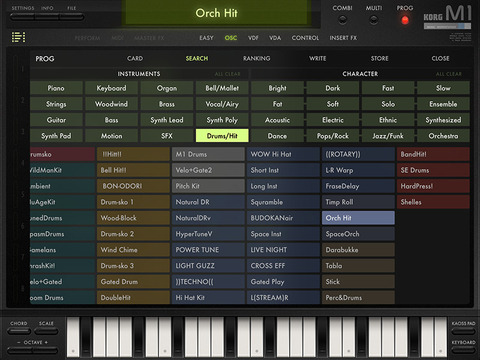Tap WRITE in the browser bar
The image size is (480, 360).
tap(317, 58)
